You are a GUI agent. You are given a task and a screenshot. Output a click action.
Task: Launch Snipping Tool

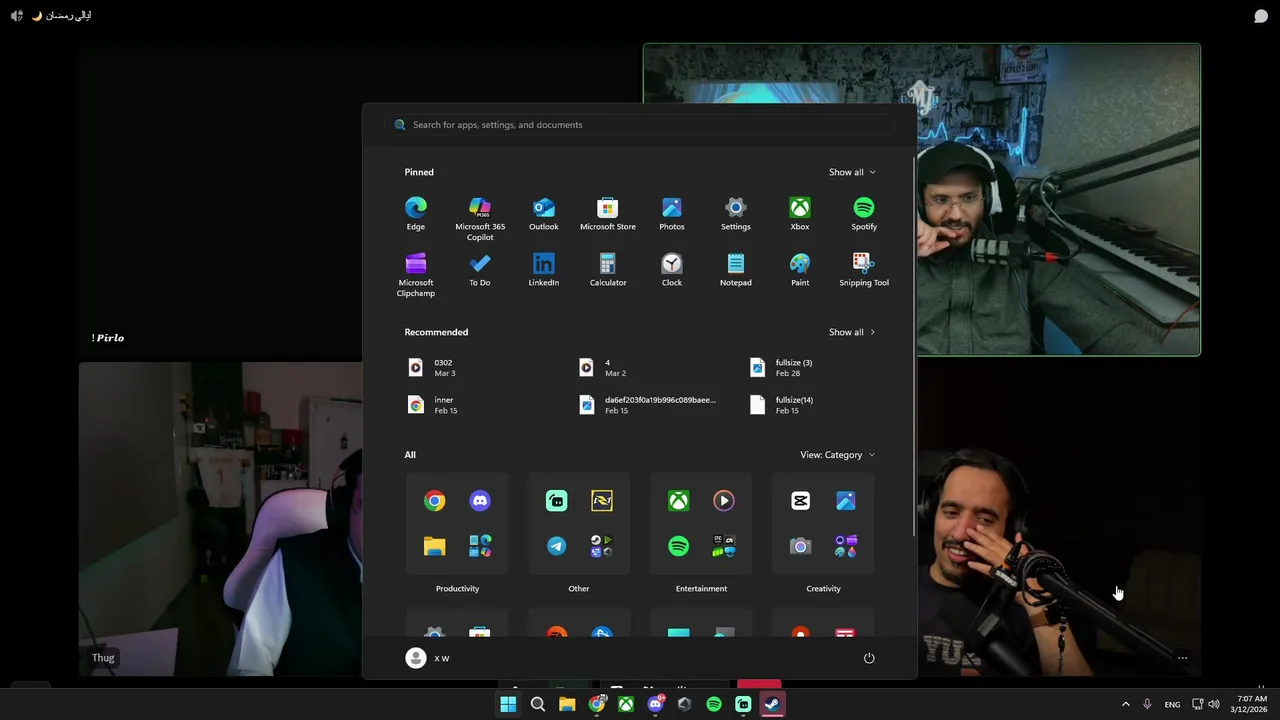click(864, 270)
